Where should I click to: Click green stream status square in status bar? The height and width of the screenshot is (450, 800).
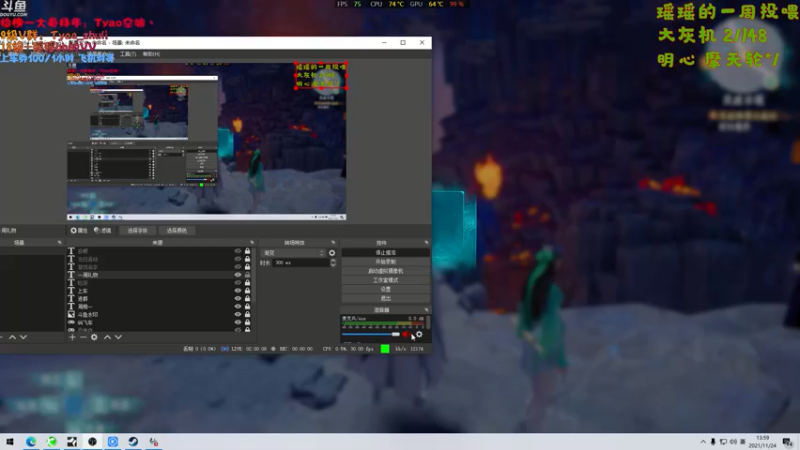385,349
